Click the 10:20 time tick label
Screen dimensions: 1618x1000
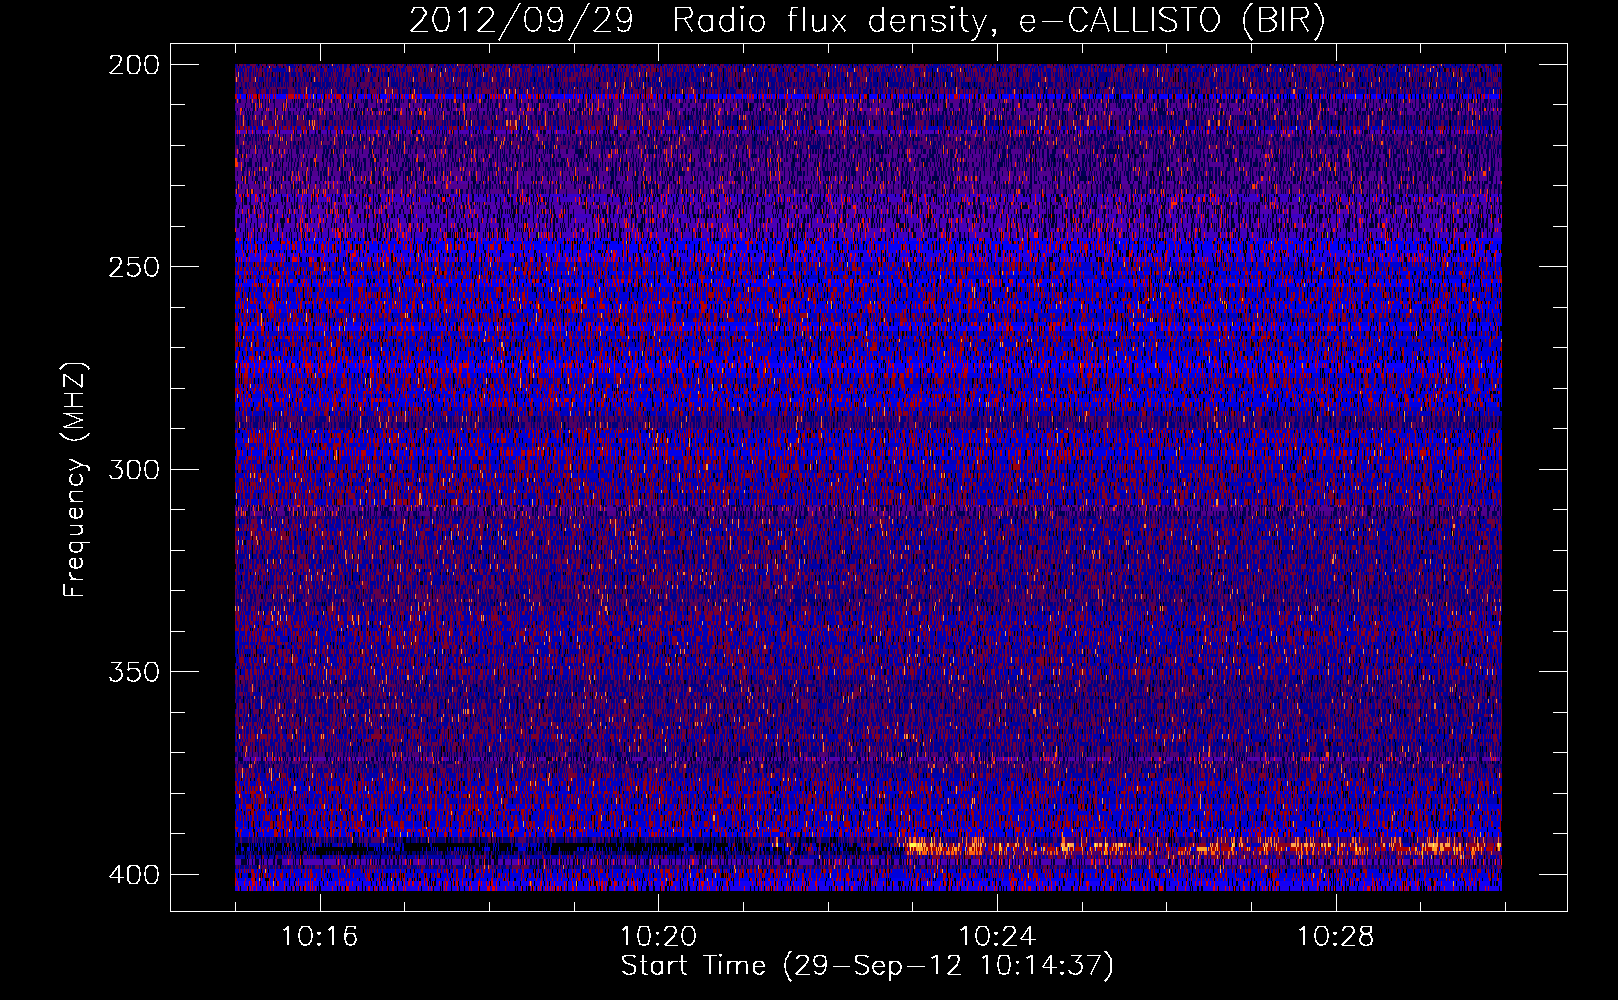658,937
